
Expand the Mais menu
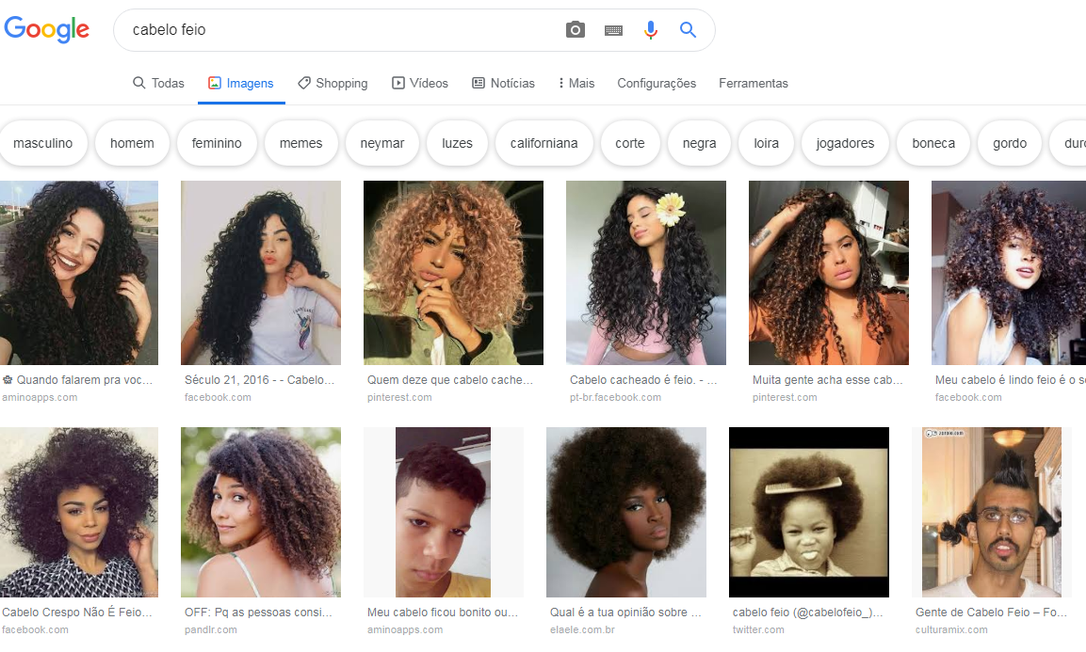tap(576, 83)
